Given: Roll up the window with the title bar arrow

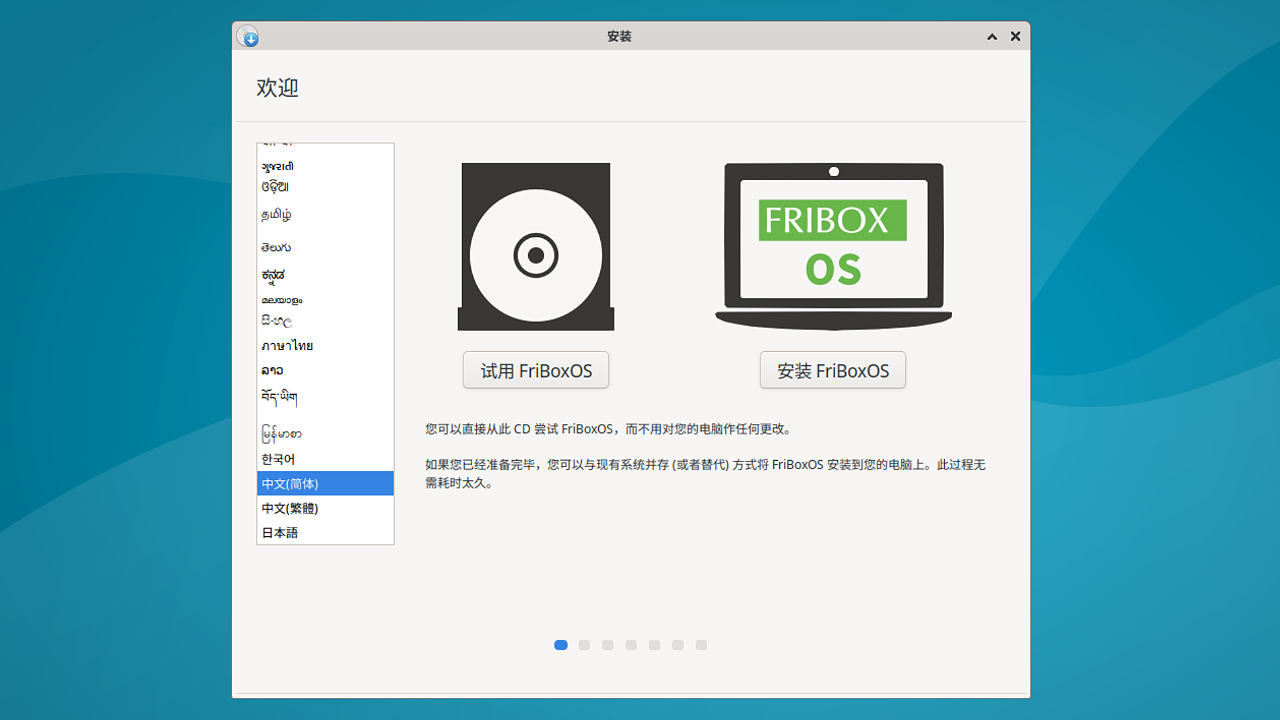Looking at the screenshot, I should point(992,36).
